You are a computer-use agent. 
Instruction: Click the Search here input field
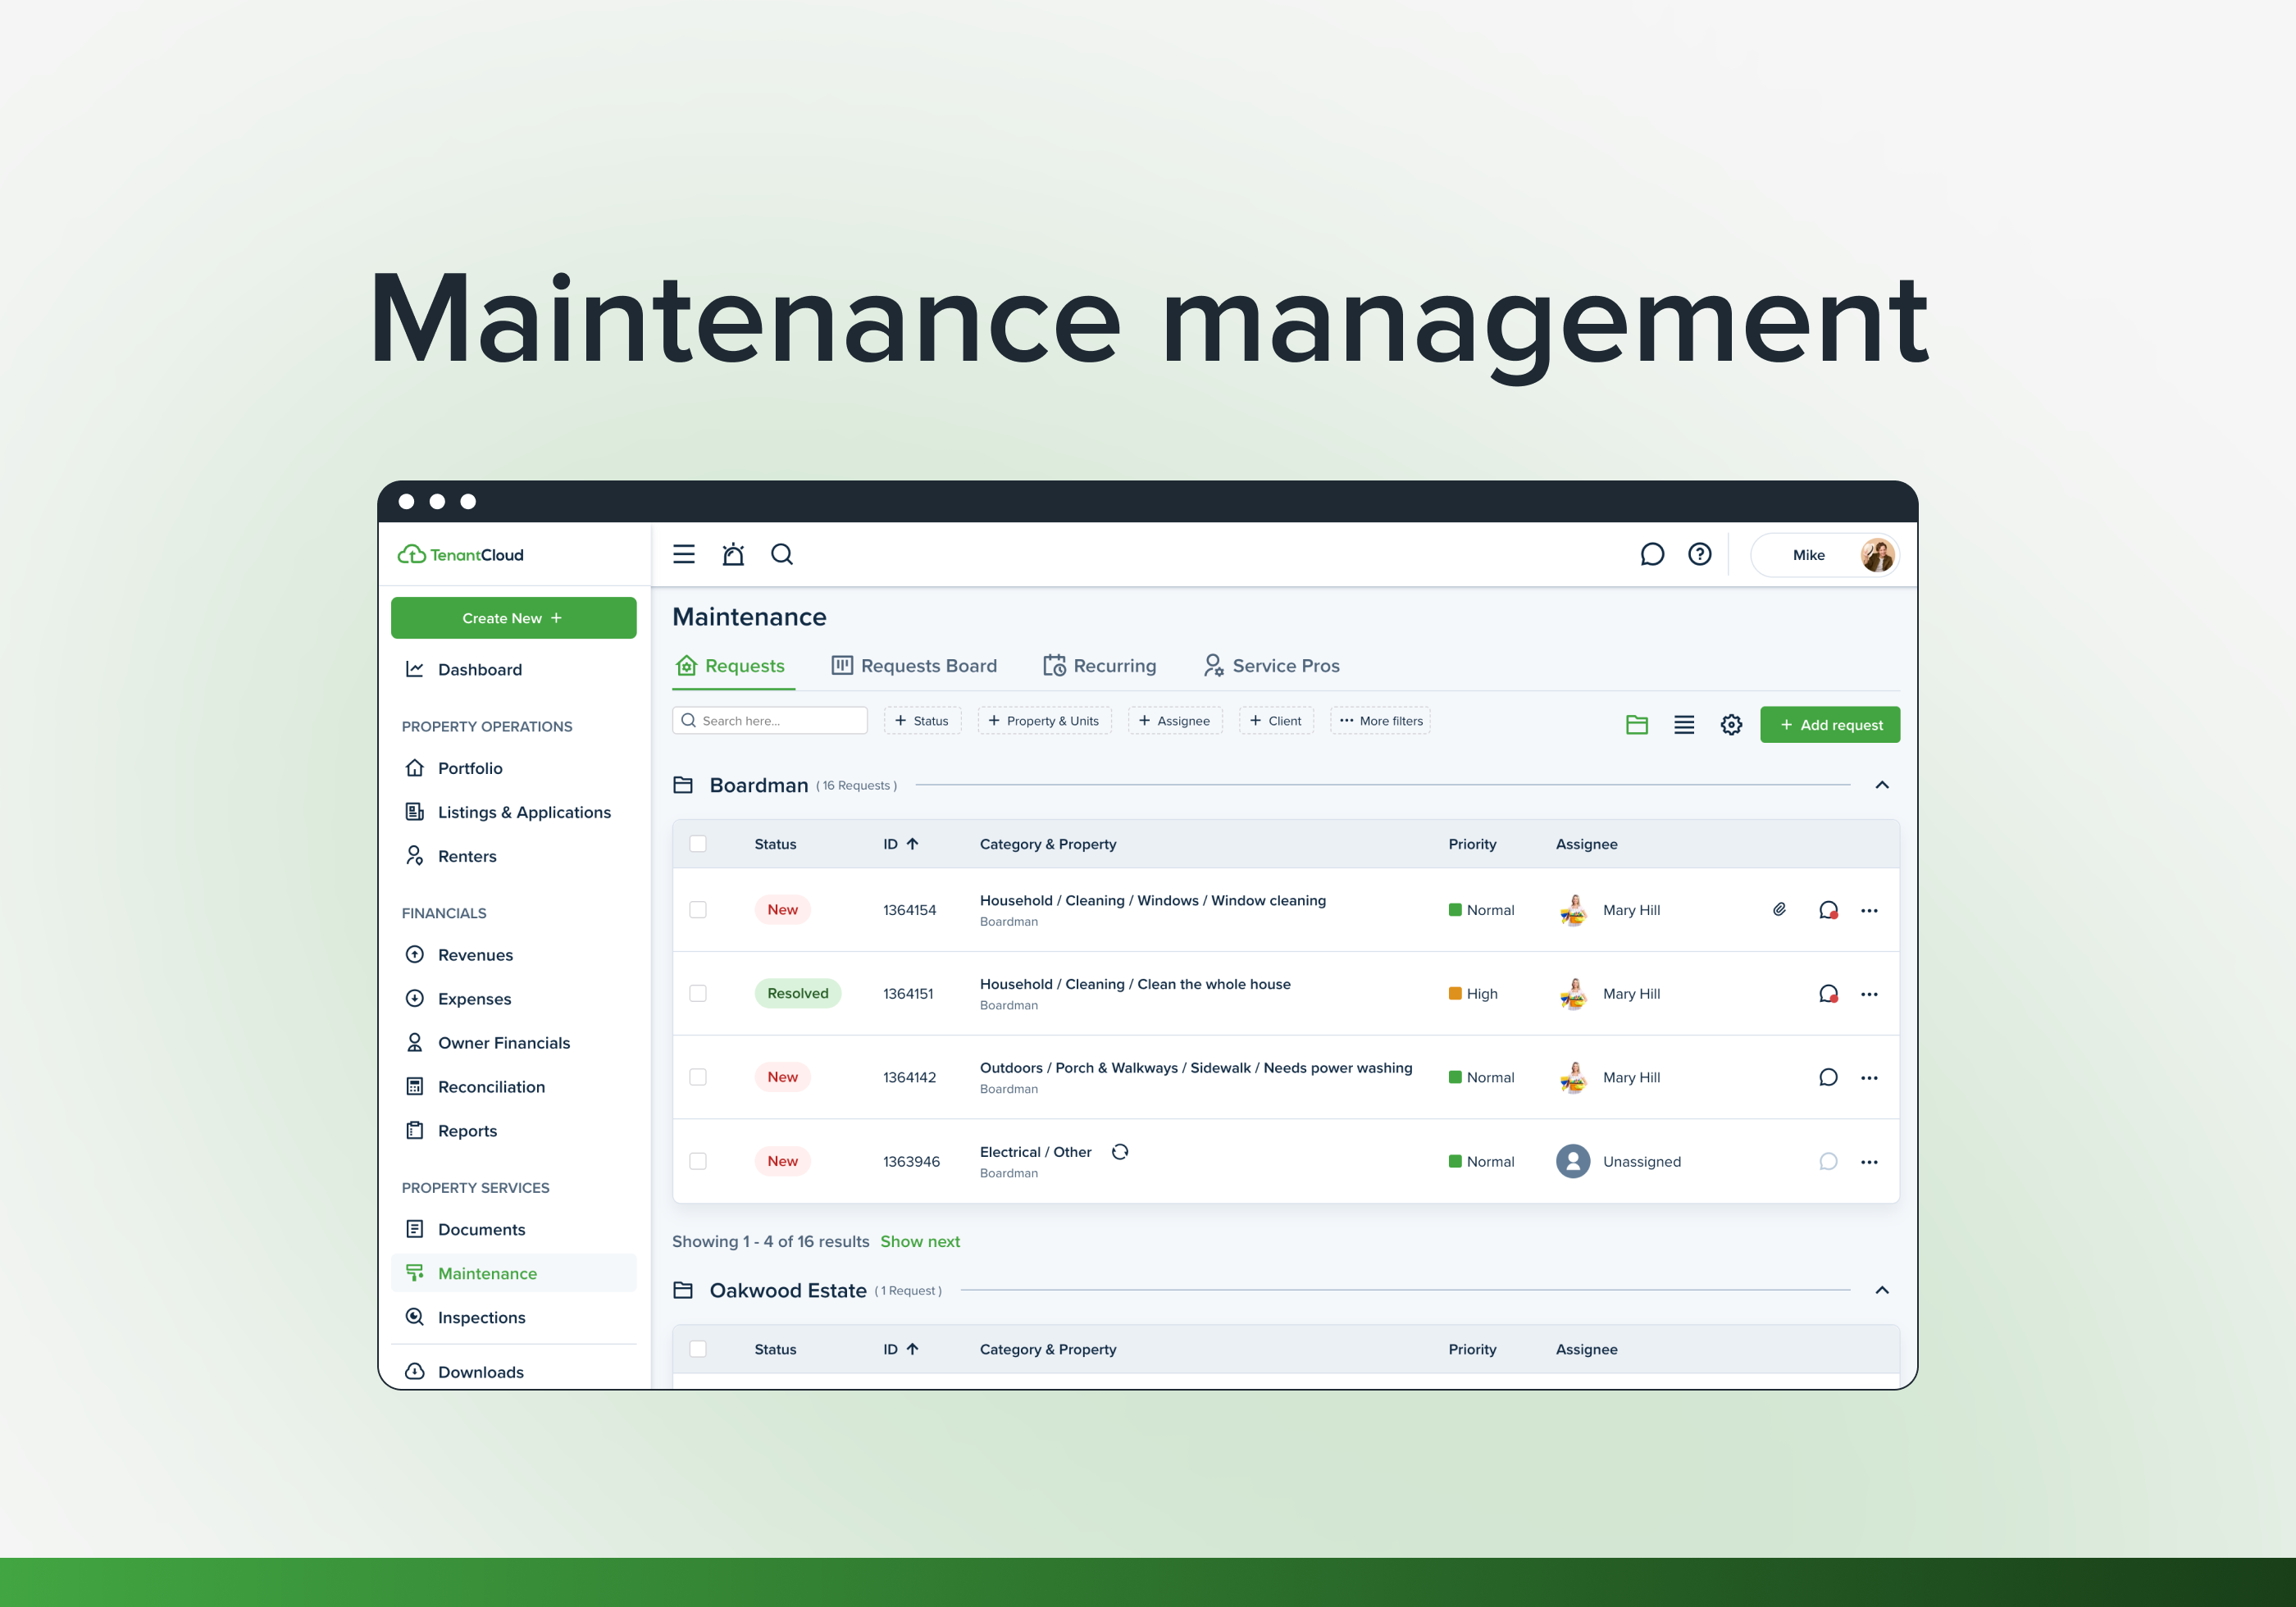(x=770, y=720)
